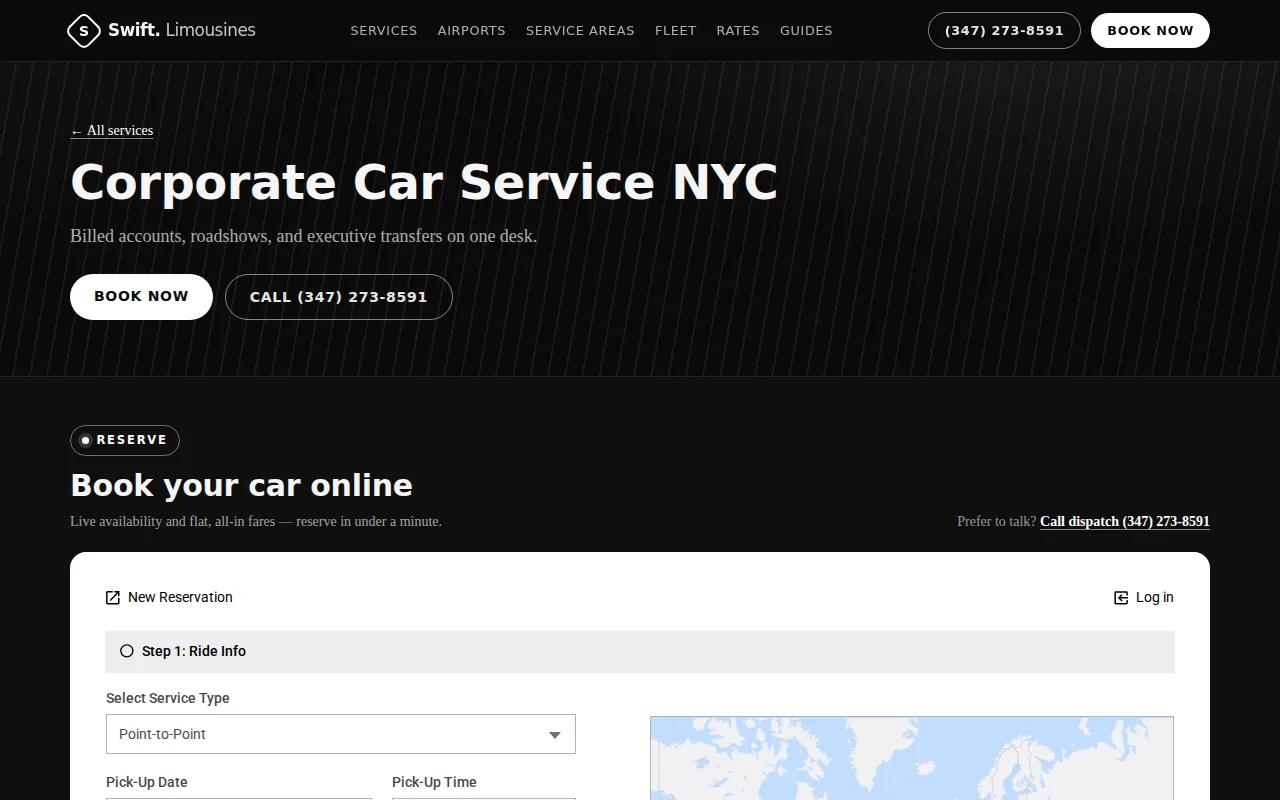The image size is (1280, 800).
Task: Click the Corporate Car Service NYC heading
Action: point(424,183)
